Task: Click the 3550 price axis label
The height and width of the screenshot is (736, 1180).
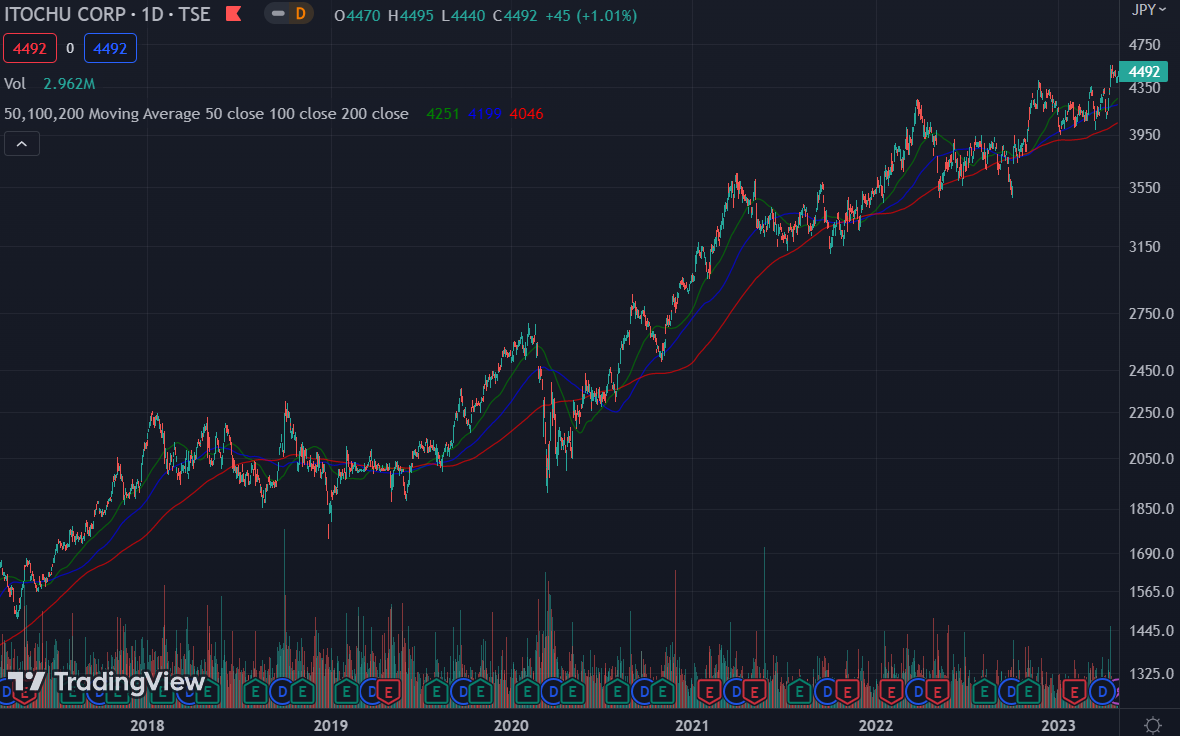Action: pos(1145,187)
